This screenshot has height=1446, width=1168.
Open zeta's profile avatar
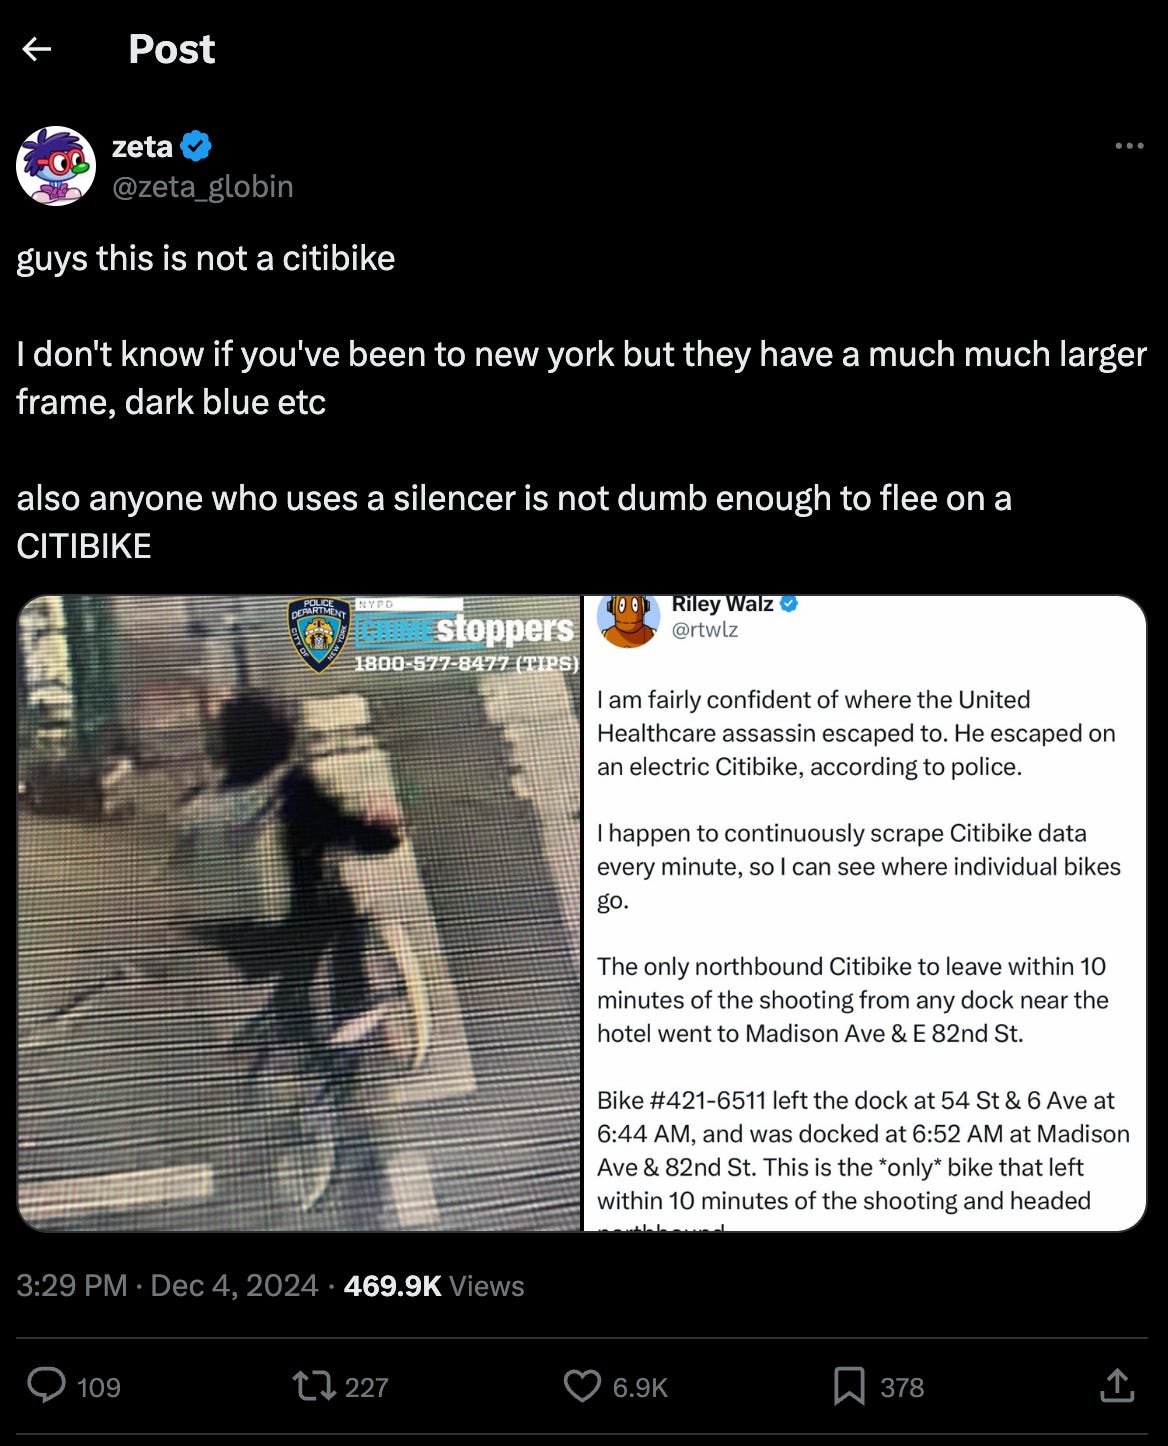(56, 166)
